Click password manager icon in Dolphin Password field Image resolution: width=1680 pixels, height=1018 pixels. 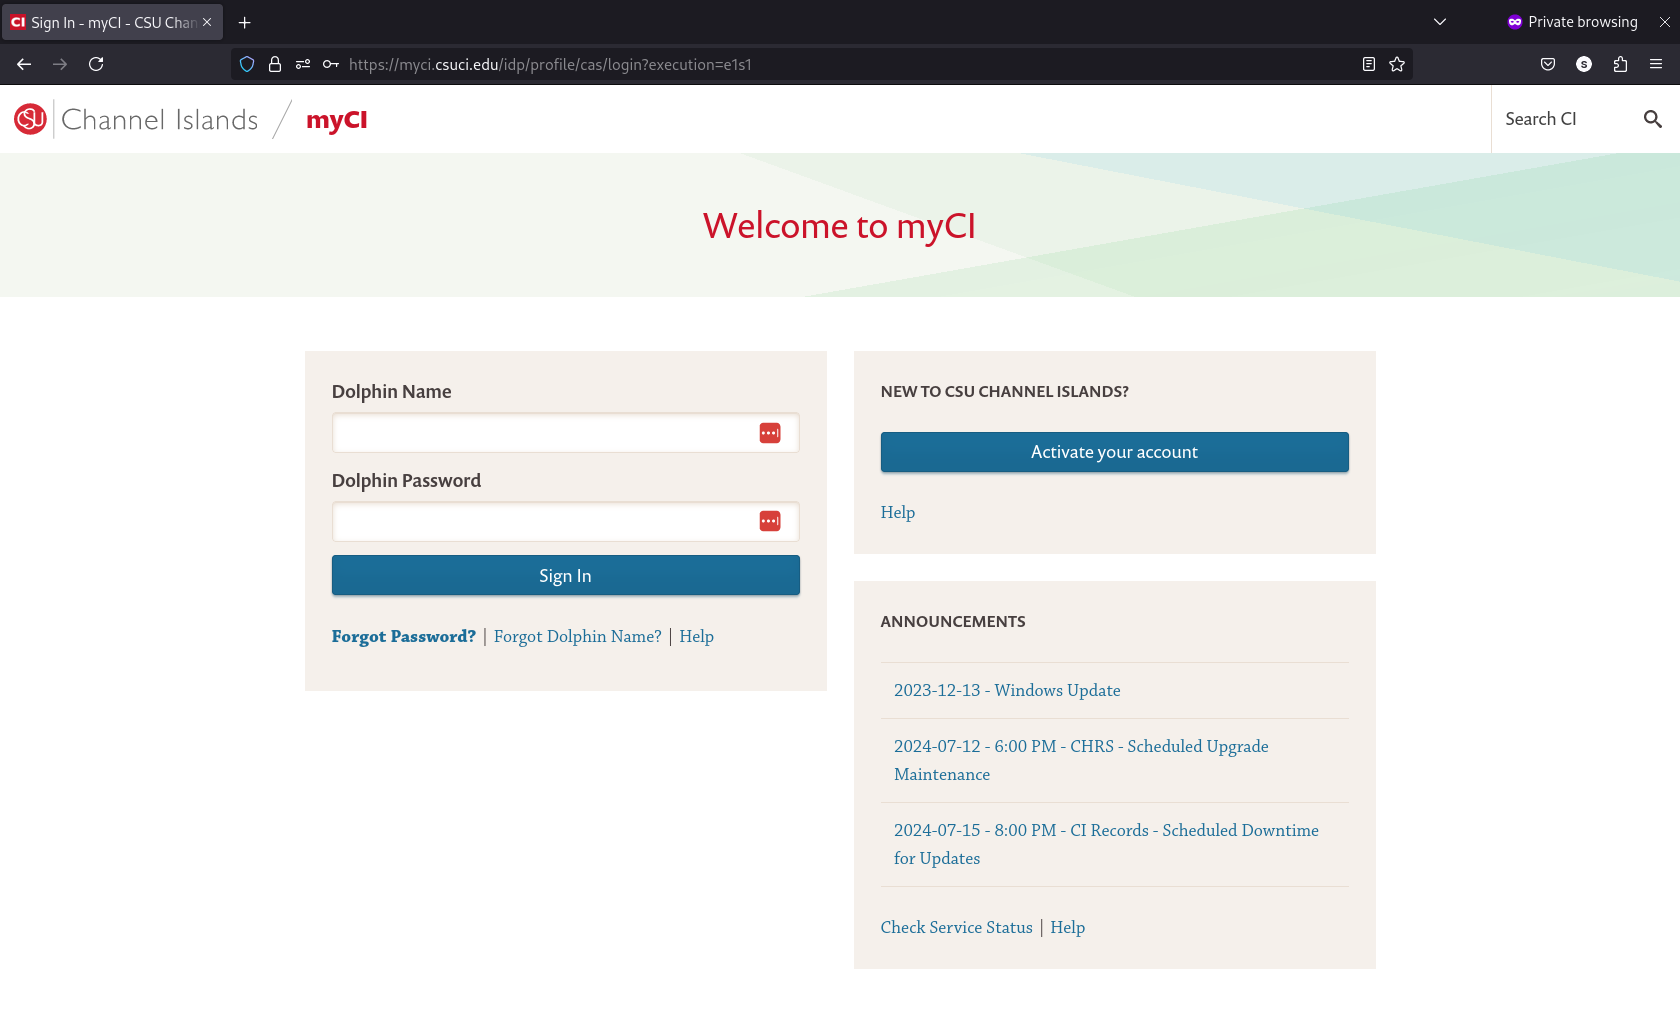pos(770,521)
